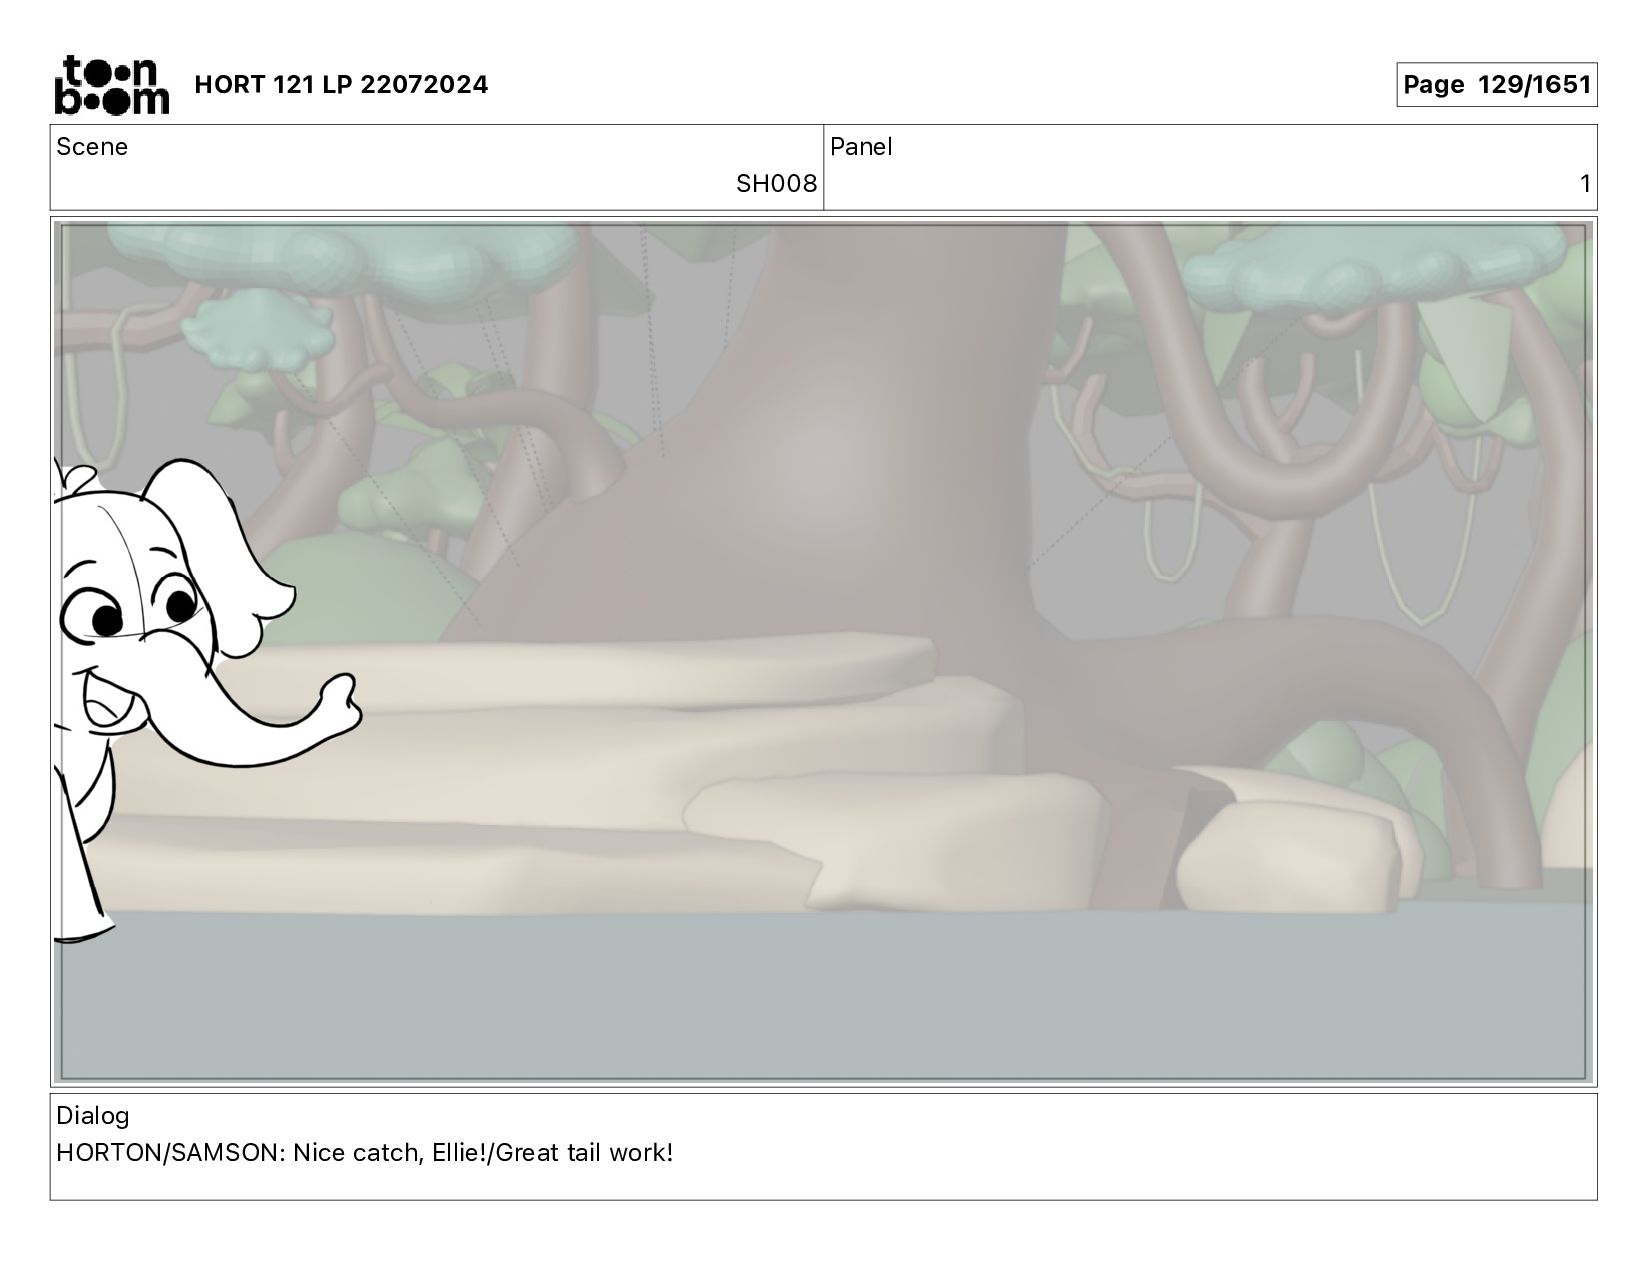Select the dialog line 'HORTON/SAMSON: Nice catch, Ellie!/Great tail work!'
1650x1275 pixels.
pos(365,1153)
